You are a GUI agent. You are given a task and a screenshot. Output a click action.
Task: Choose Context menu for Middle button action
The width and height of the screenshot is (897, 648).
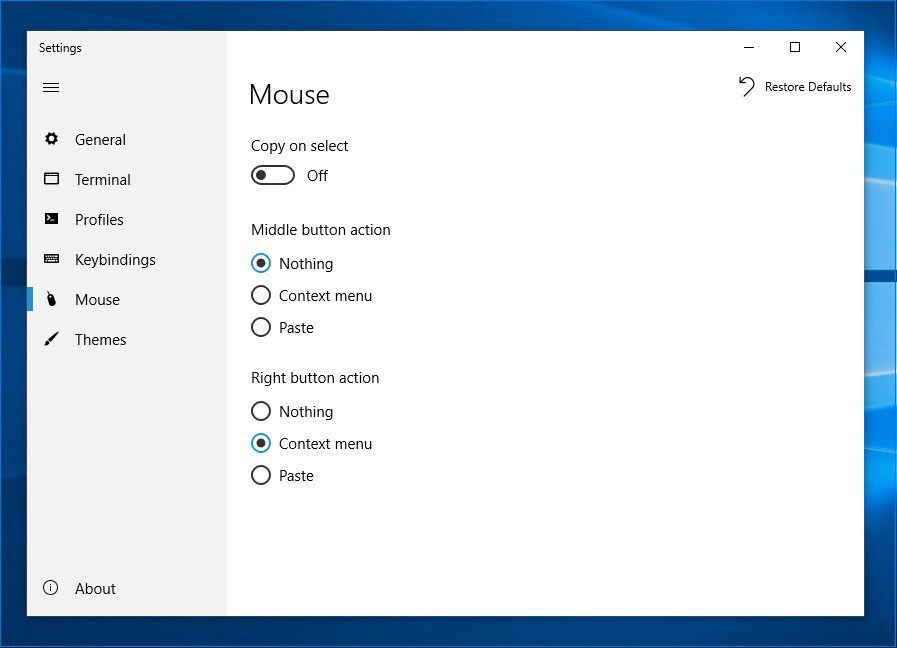pos(261,296)
